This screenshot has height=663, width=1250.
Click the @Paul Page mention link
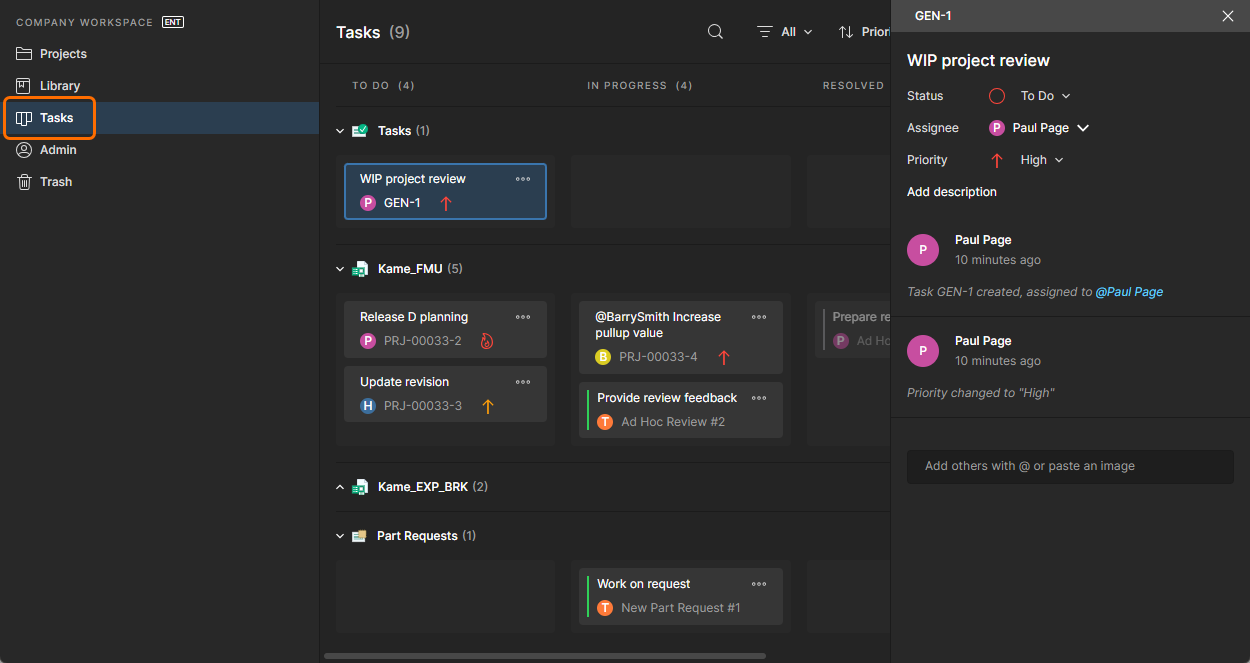(1129, 292)
